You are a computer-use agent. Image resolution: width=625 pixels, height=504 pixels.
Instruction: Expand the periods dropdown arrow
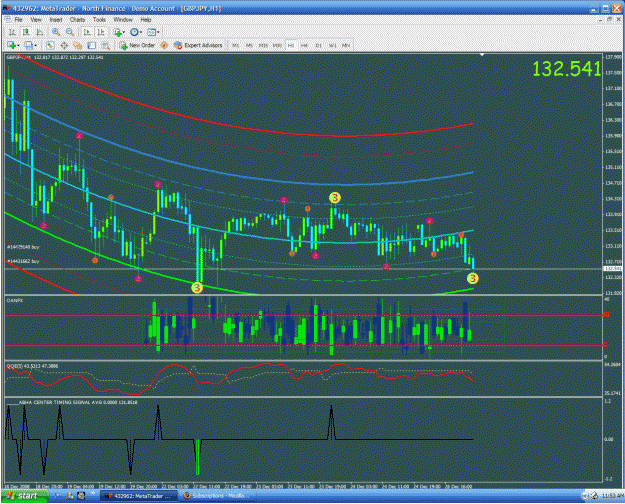[141, 32]
